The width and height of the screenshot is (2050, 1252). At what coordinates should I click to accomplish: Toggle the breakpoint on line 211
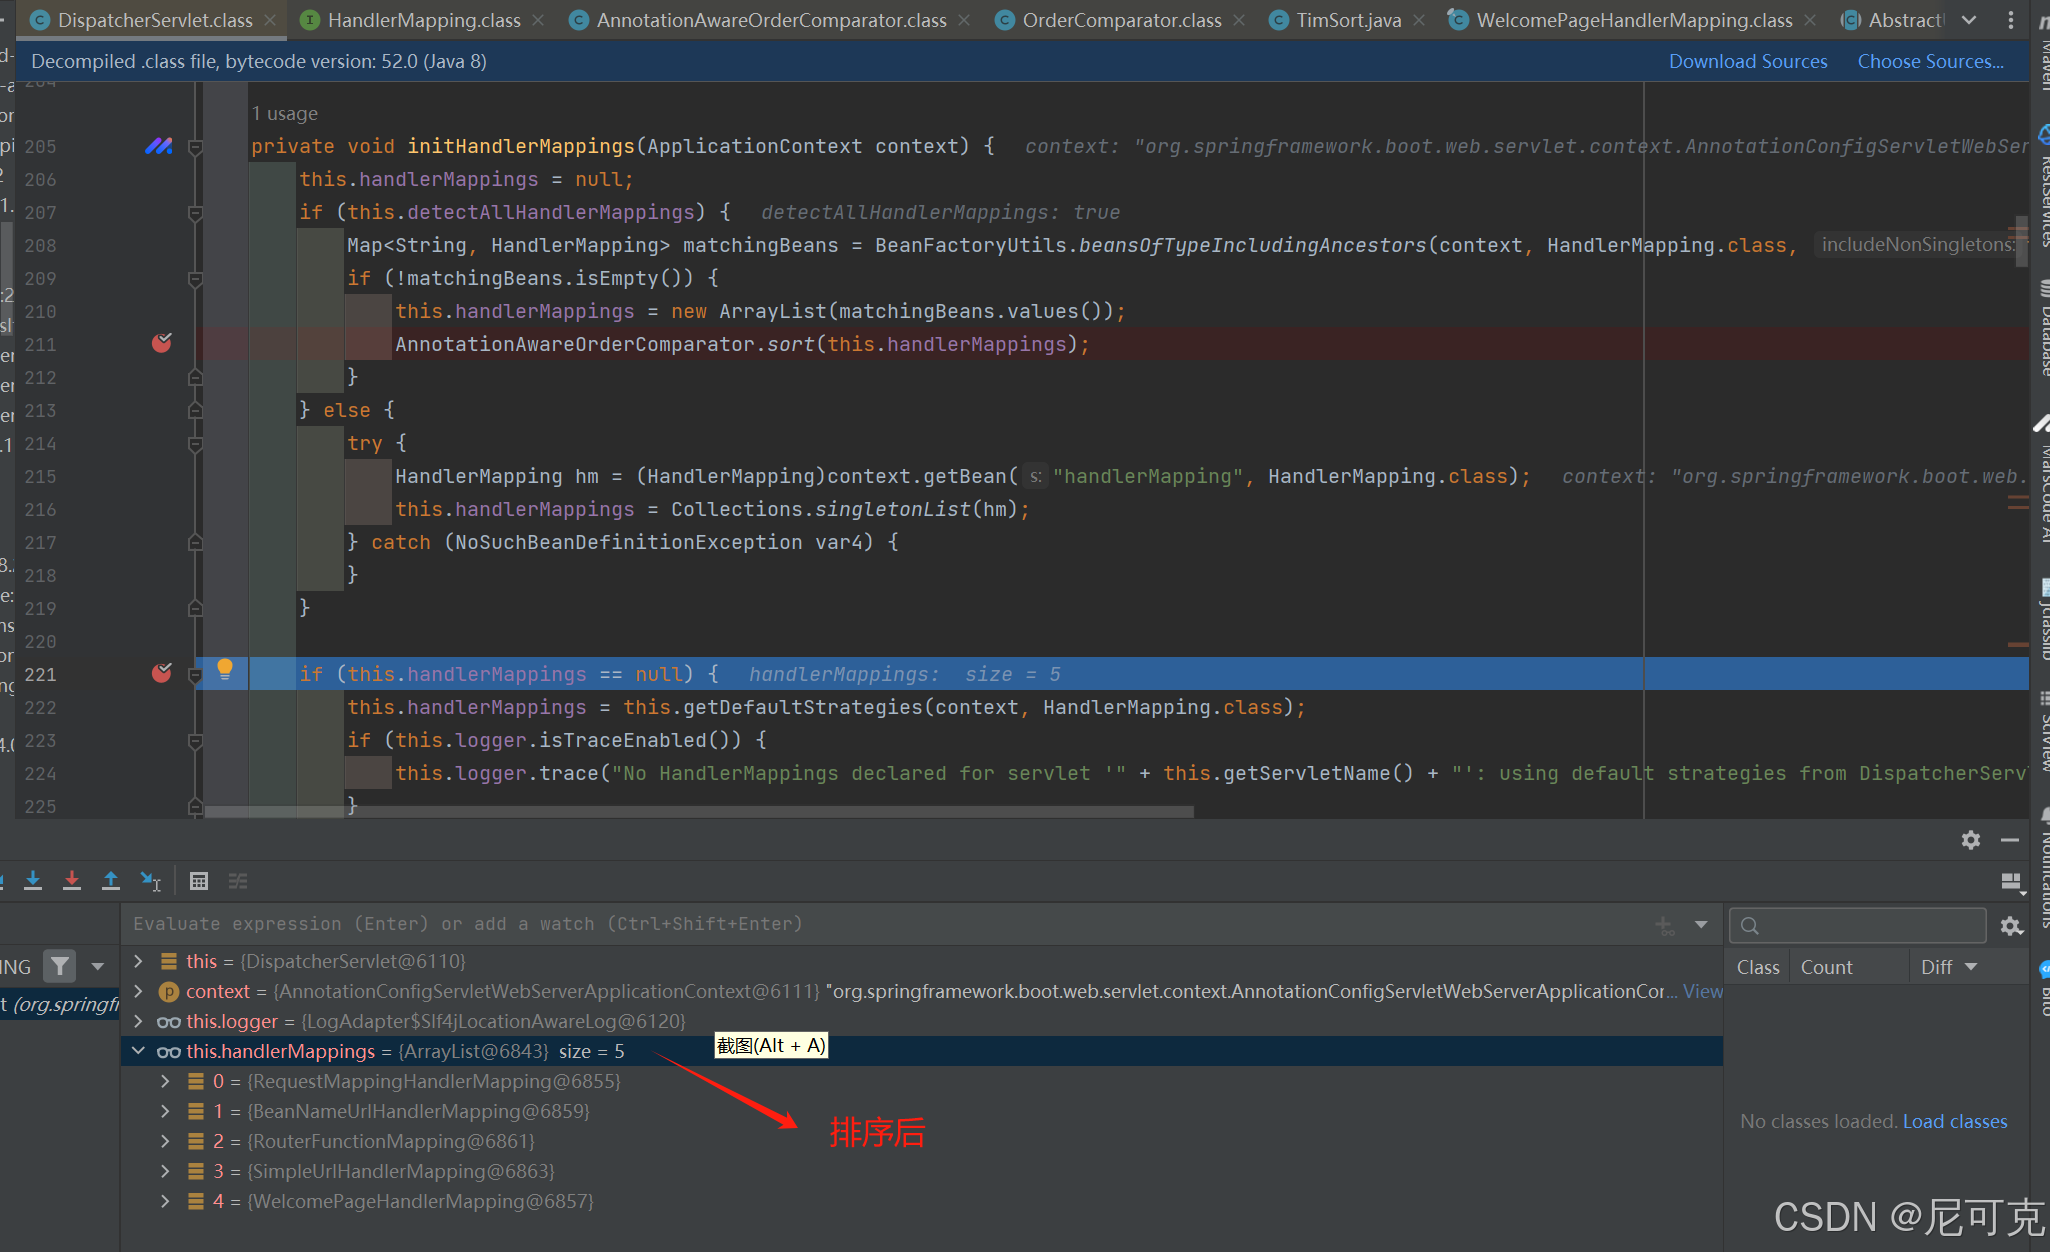(x=161, y=344)
